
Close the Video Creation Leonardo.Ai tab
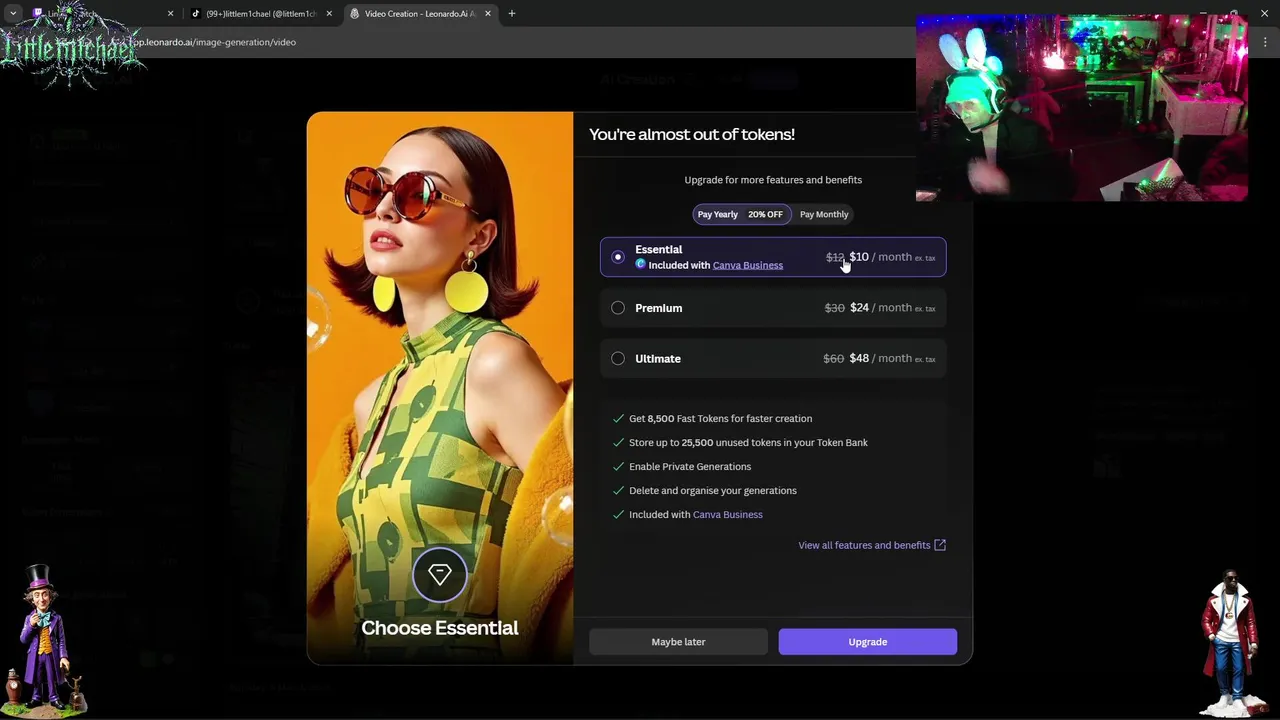(x=487, y=14)
